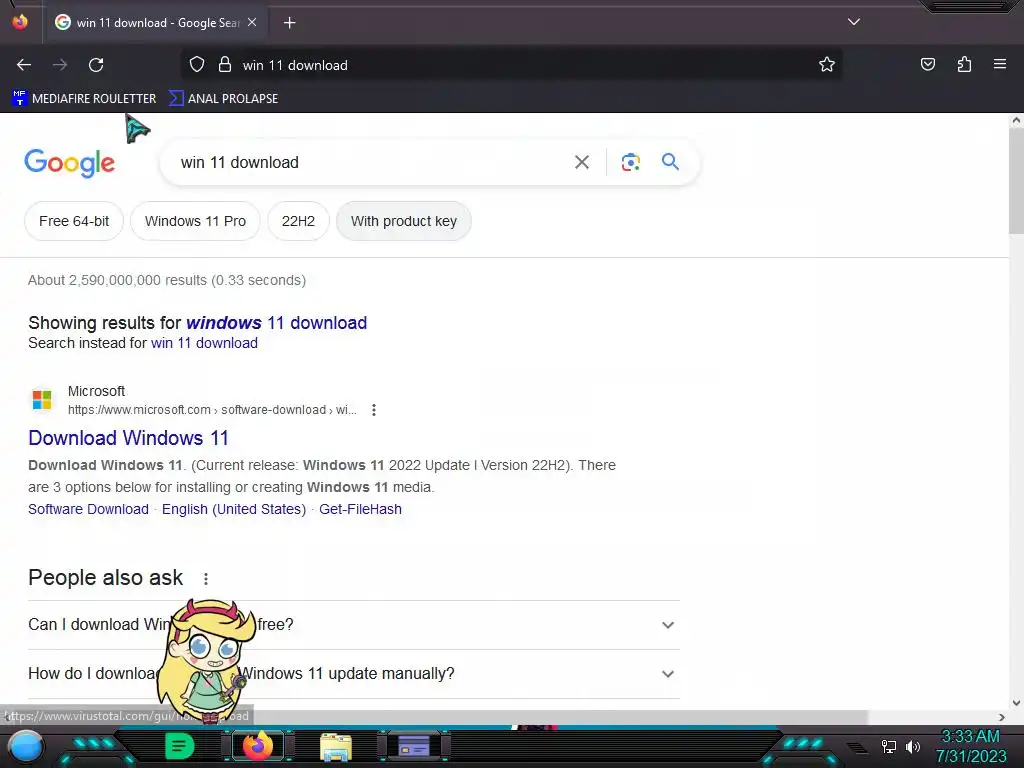Open the Get-FileHash sitelink
The image size is (1024, 768).
[360, 509]
